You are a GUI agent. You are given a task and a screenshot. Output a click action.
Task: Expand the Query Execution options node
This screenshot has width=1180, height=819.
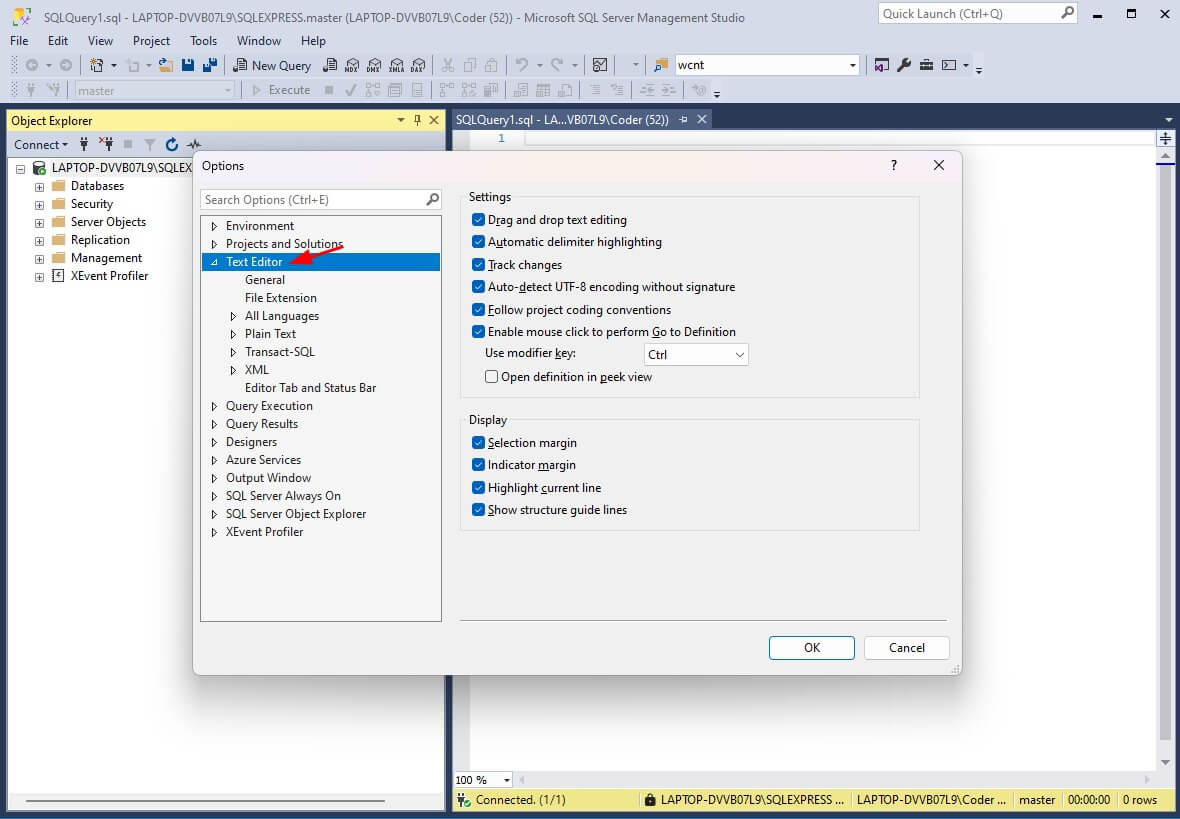[213, 405]
